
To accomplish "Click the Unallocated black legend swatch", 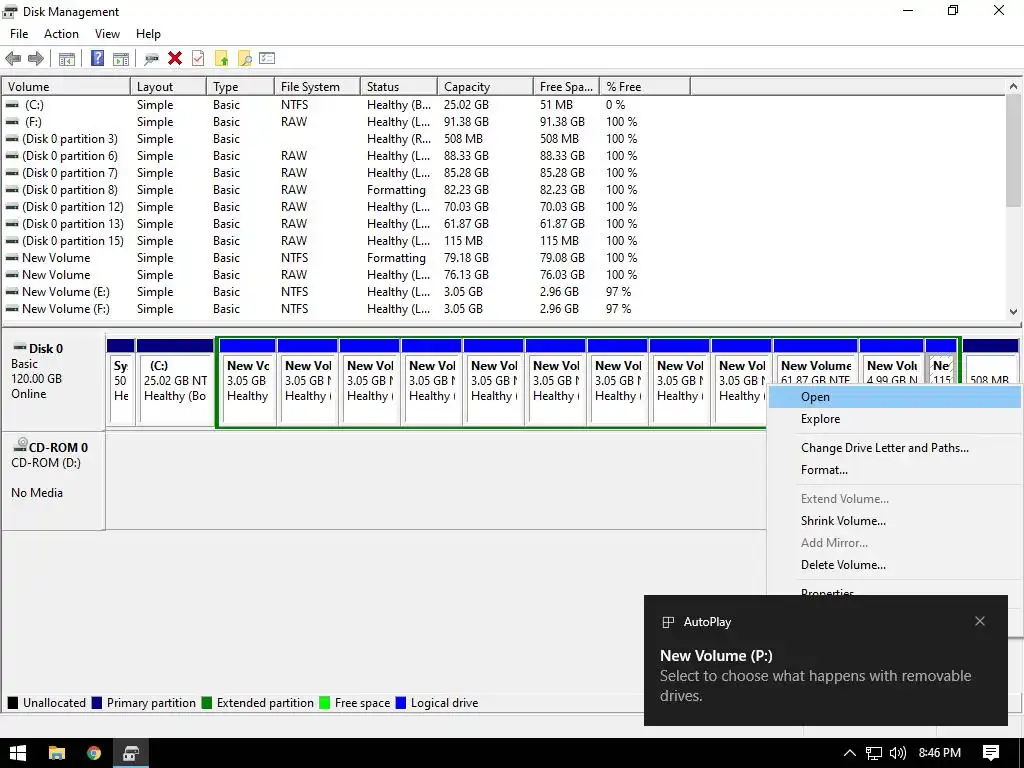I will (12, 703).
